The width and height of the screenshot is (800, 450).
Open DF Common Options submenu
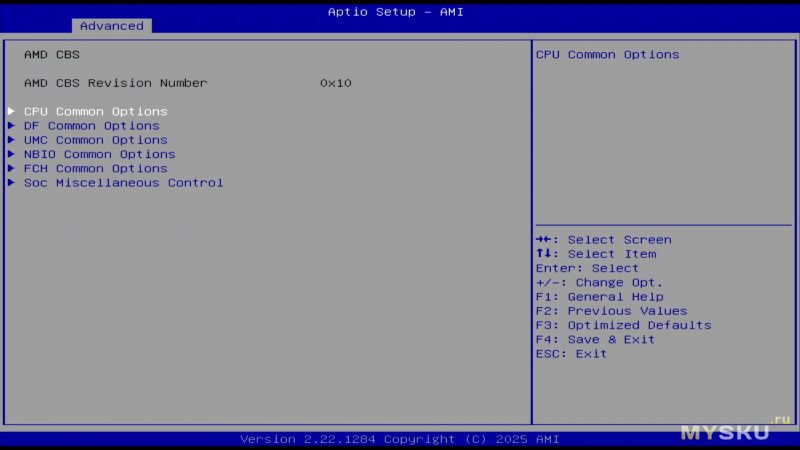tap(91, 126)
